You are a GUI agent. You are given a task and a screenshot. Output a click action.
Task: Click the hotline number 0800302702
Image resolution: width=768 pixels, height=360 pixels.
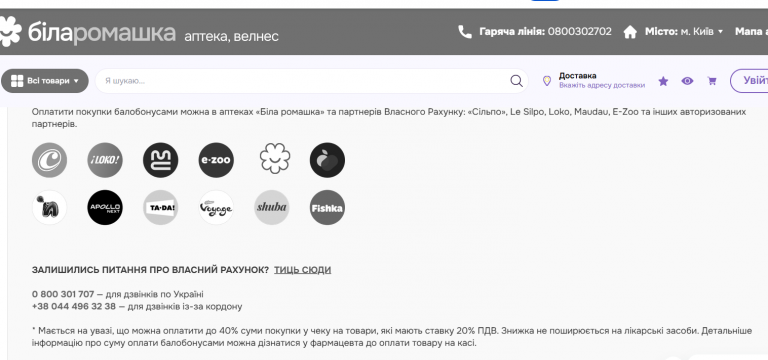(579, 32)
